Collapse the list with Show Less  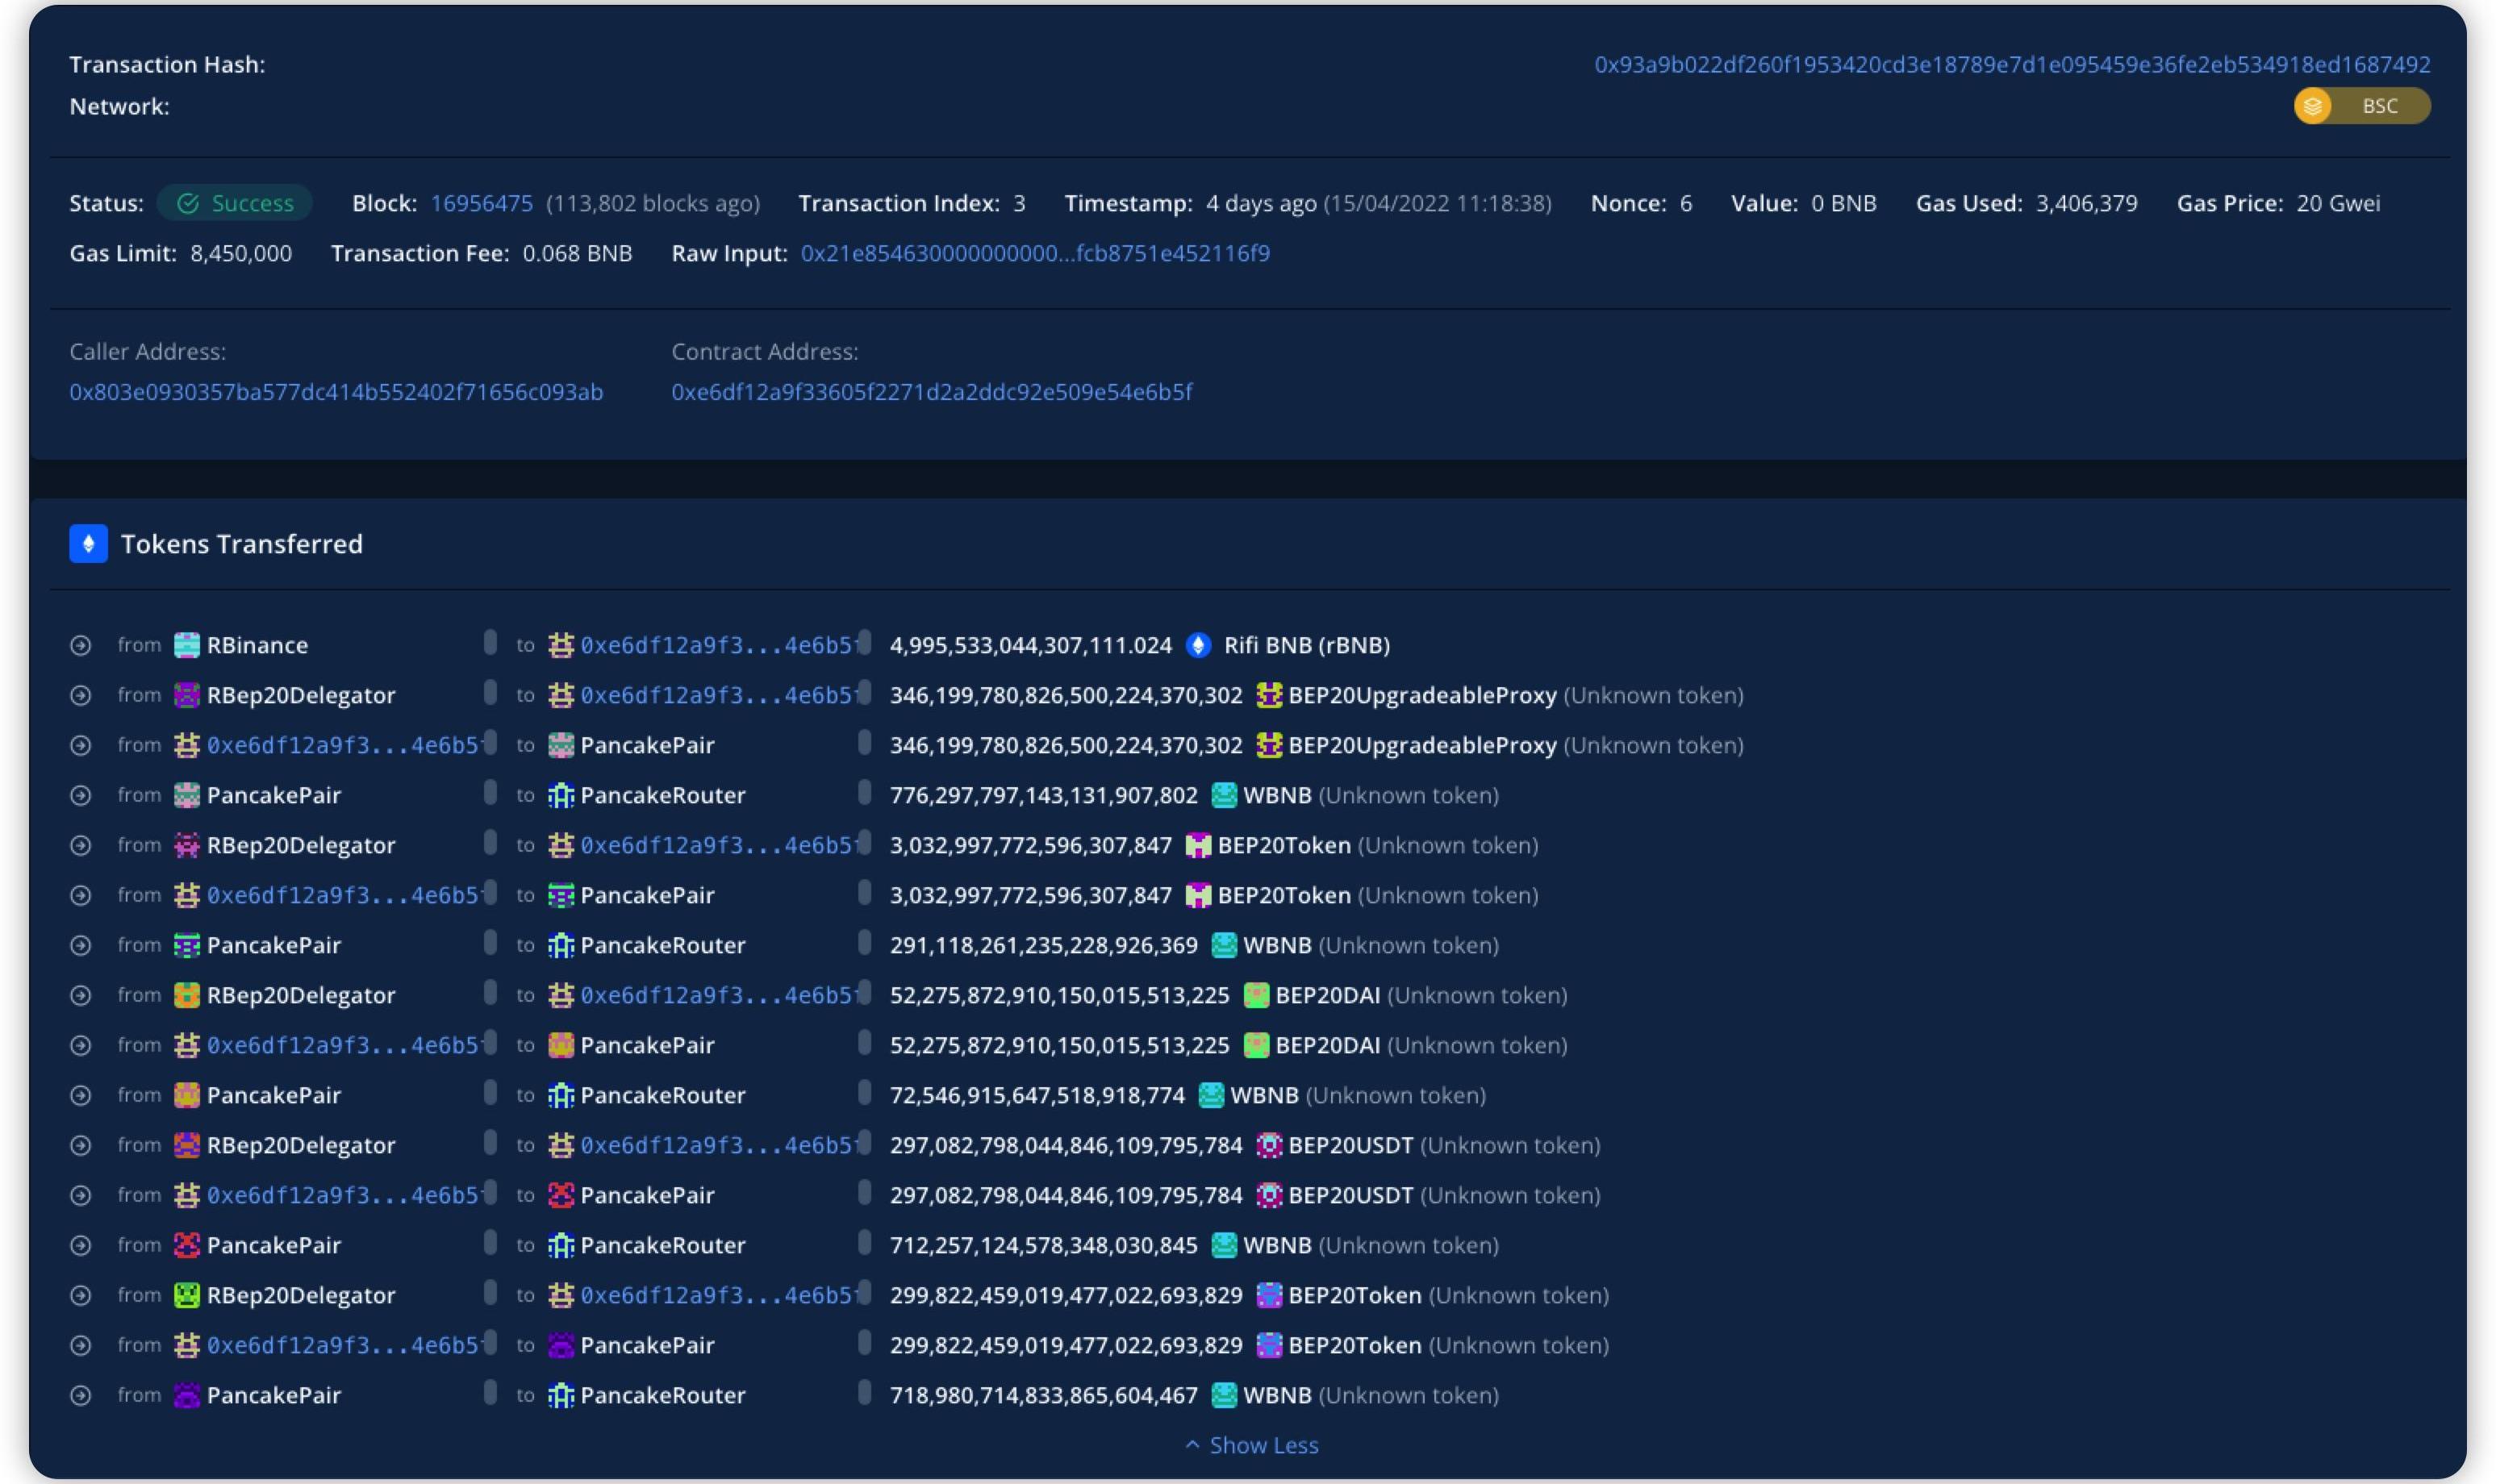[x=1252, y=1445]
